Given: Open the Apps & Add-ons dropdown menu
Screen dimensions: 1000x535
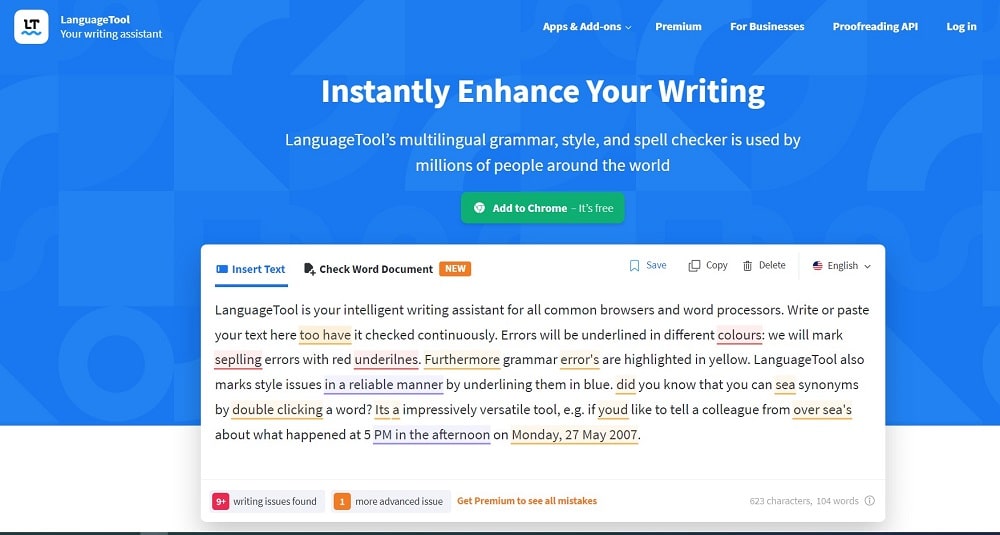Looking at the screenshot, I should coord(587,27).
